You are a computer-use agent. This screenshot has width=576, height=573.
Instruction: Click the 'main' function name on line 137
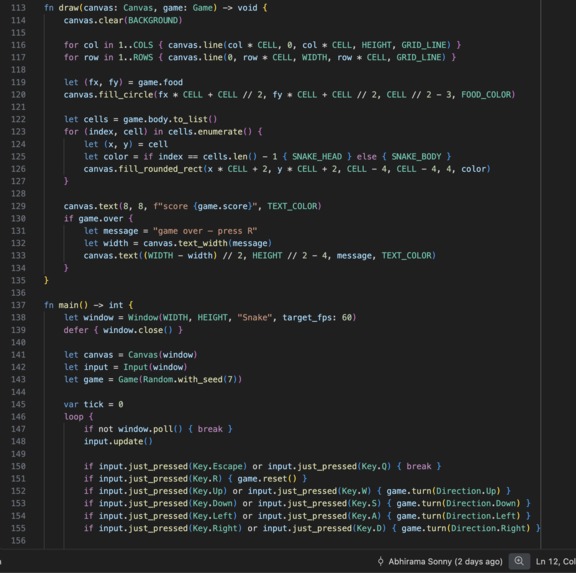click(69, 305)
